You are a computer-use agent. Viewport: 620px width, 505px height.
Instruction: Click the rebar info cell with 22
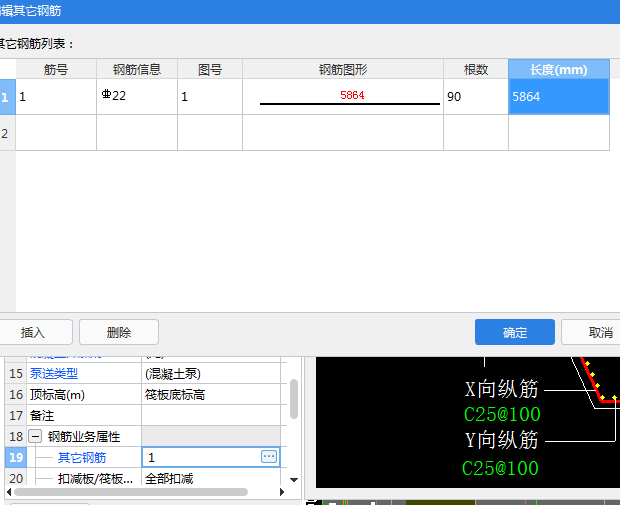(137, 96)
